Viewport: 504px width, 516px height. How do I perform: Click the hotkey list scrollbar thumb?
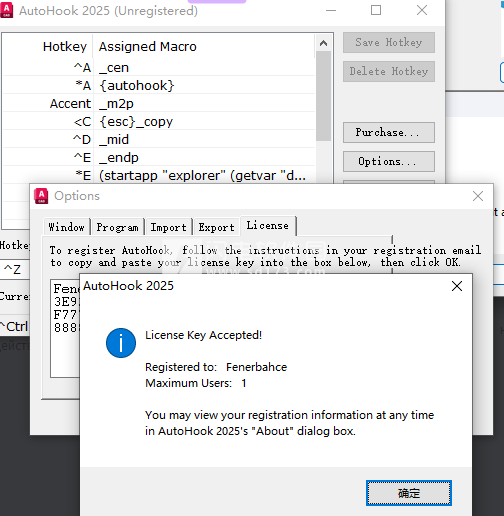tap(323, 96)
